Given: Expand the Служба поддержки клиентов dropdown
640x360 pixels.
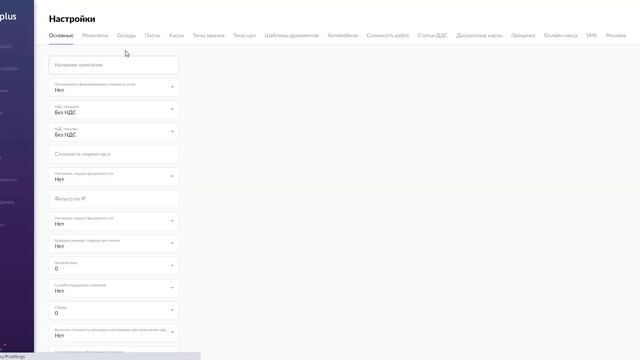Looking at the screenshot, I should (x=114, y=288).
